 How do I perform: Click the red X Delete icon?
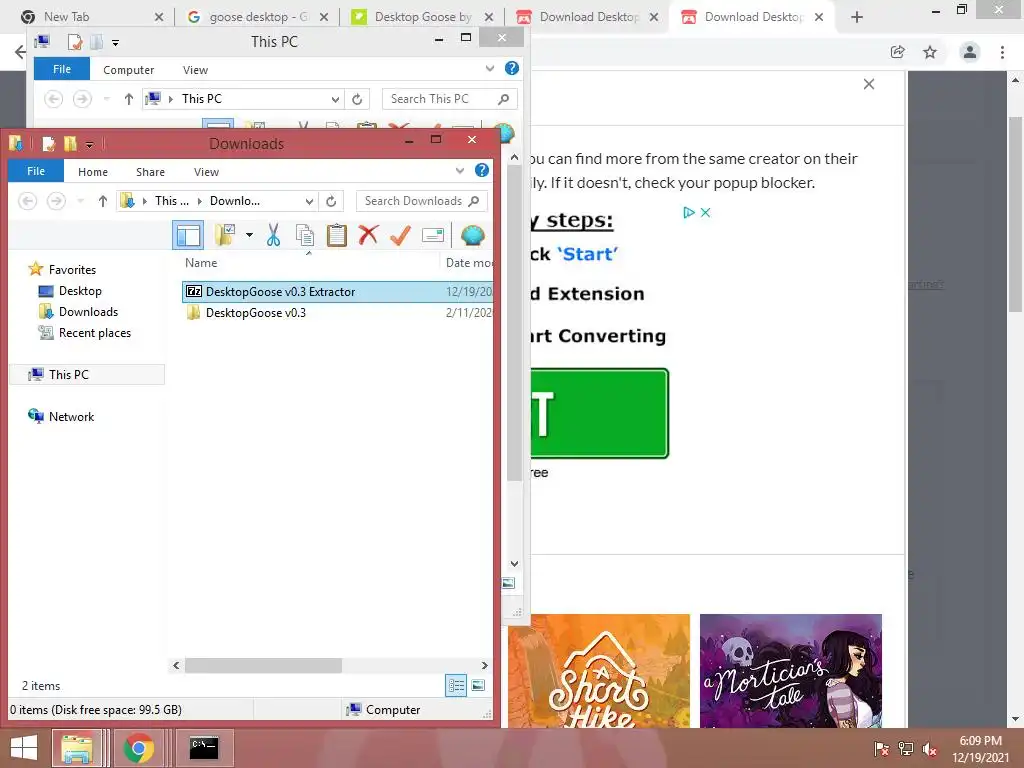point(368,234)
